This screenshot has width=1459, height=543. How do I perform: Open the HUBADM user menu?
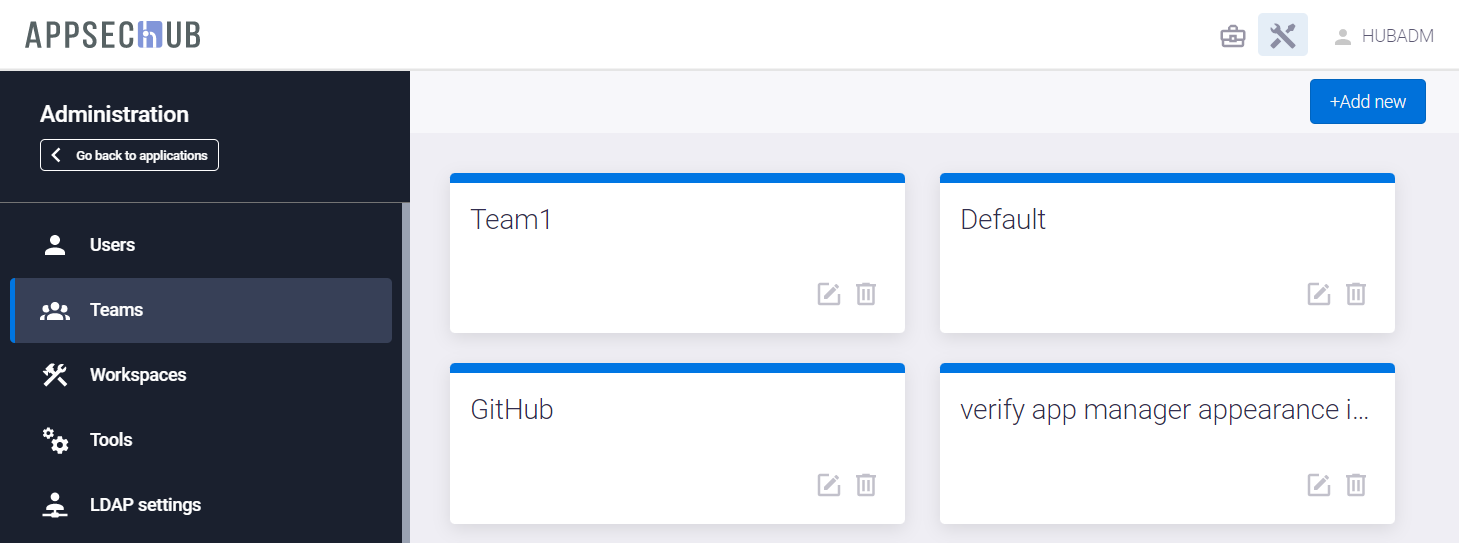pos(1384,37)
